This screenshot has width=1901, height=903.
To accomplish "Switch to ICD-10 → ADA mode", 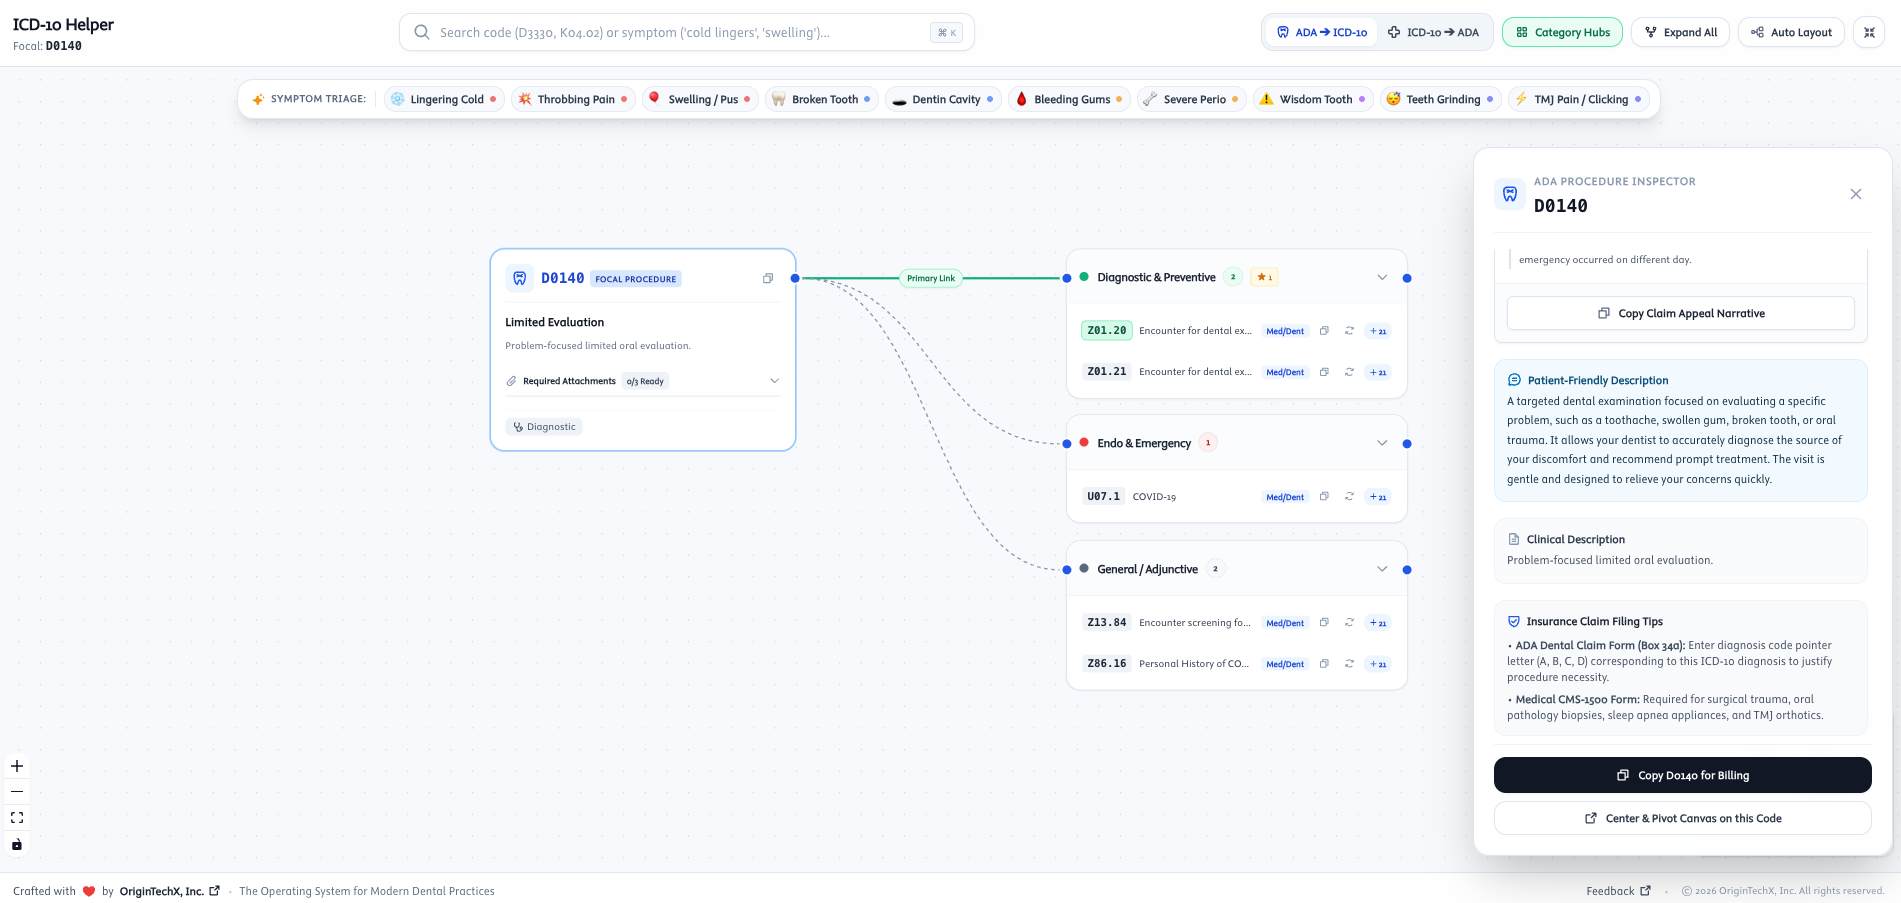I will coord(1433,32).
